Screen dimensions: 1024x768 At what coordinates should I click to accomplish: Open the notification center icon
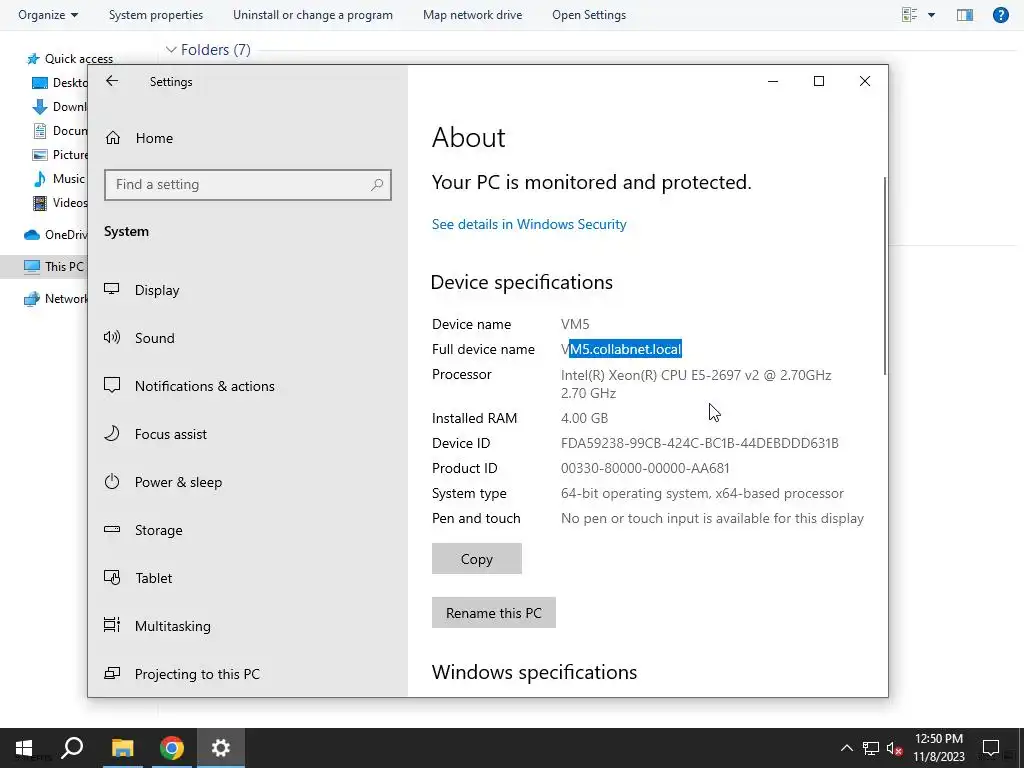[x=991, y=748]
